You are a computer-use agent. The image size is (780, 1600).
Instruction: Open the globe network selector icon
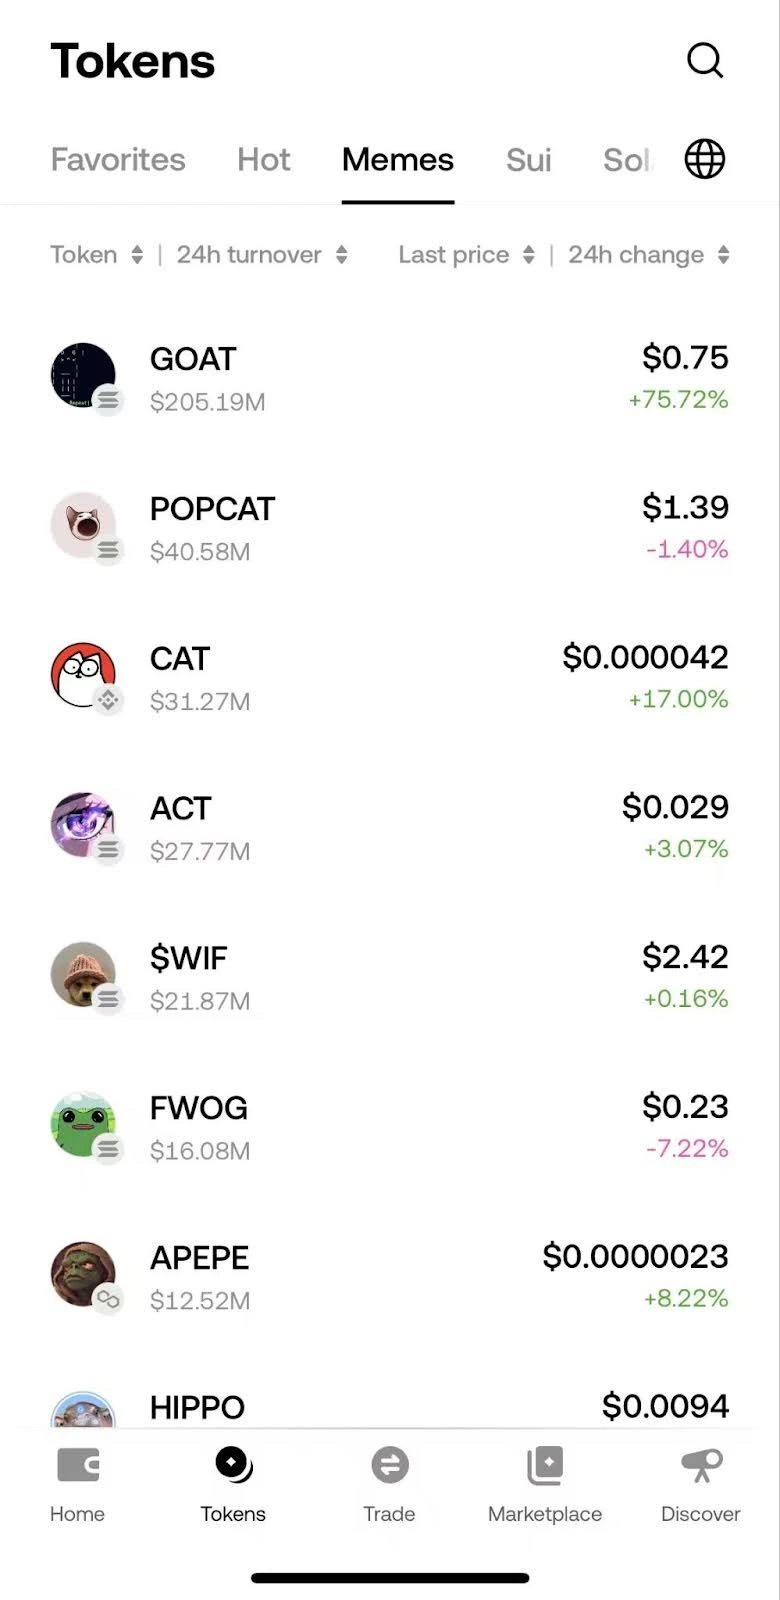(704, 159)
